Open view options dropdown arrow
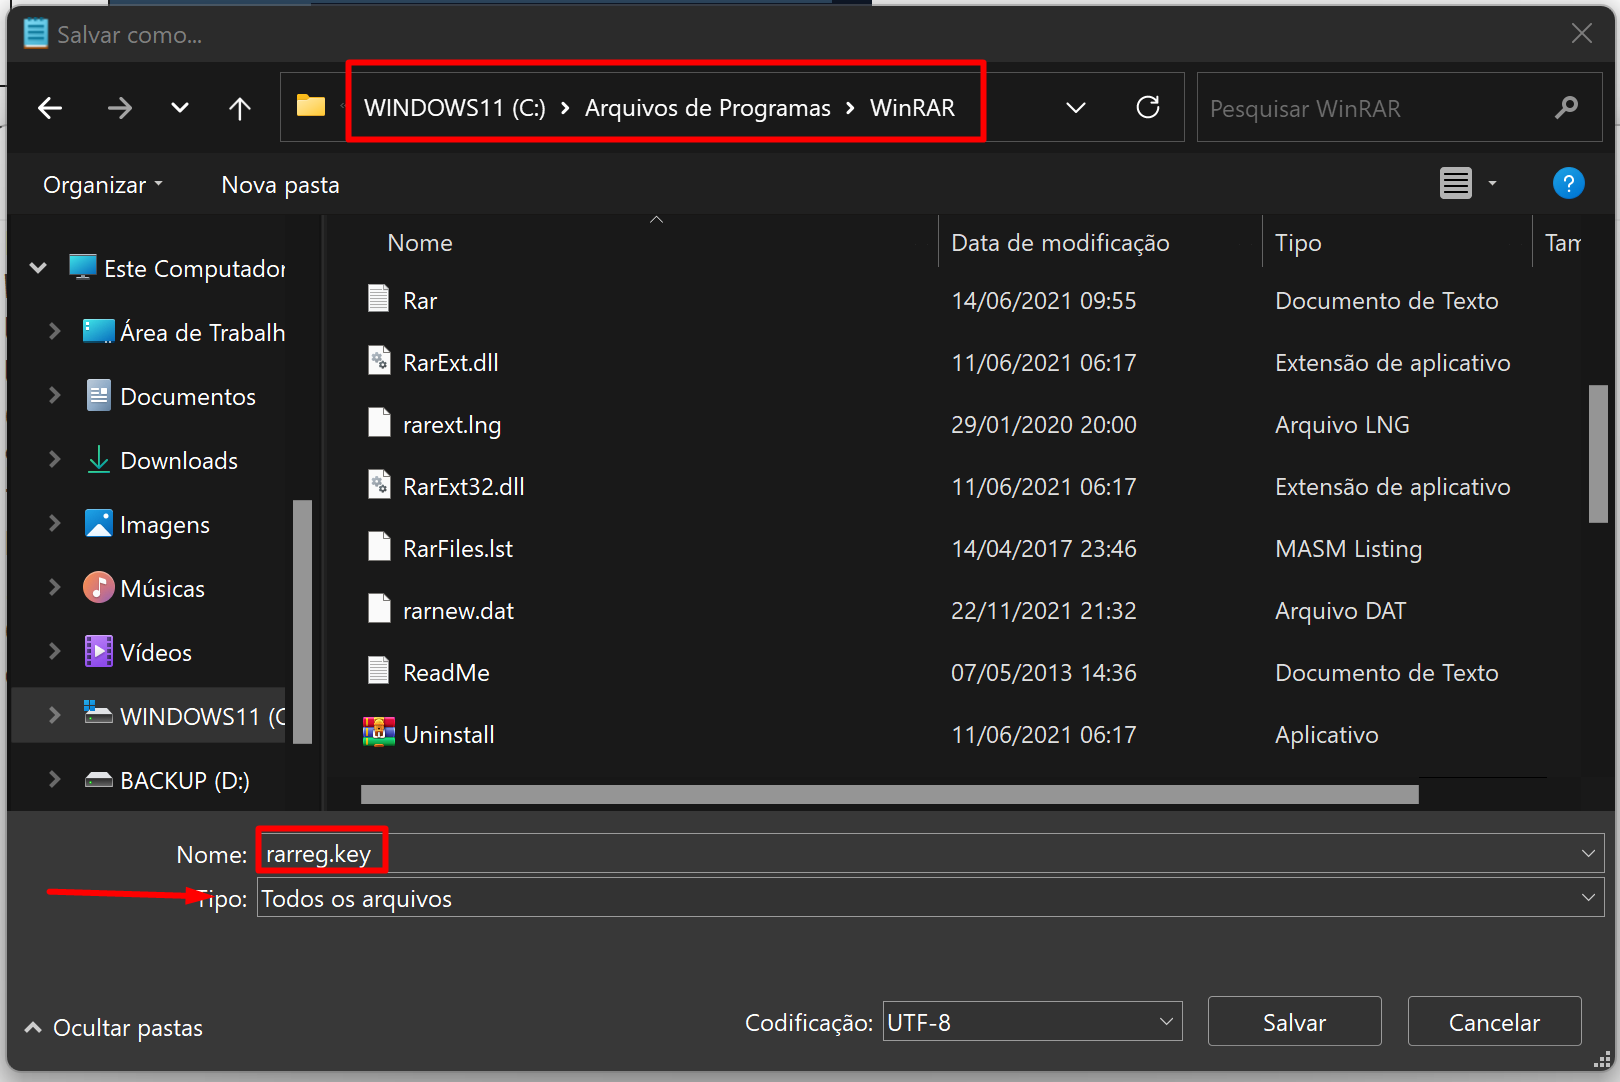Image resolution: width=1620 pixels, height=1082 pixels. point(1492,183)
